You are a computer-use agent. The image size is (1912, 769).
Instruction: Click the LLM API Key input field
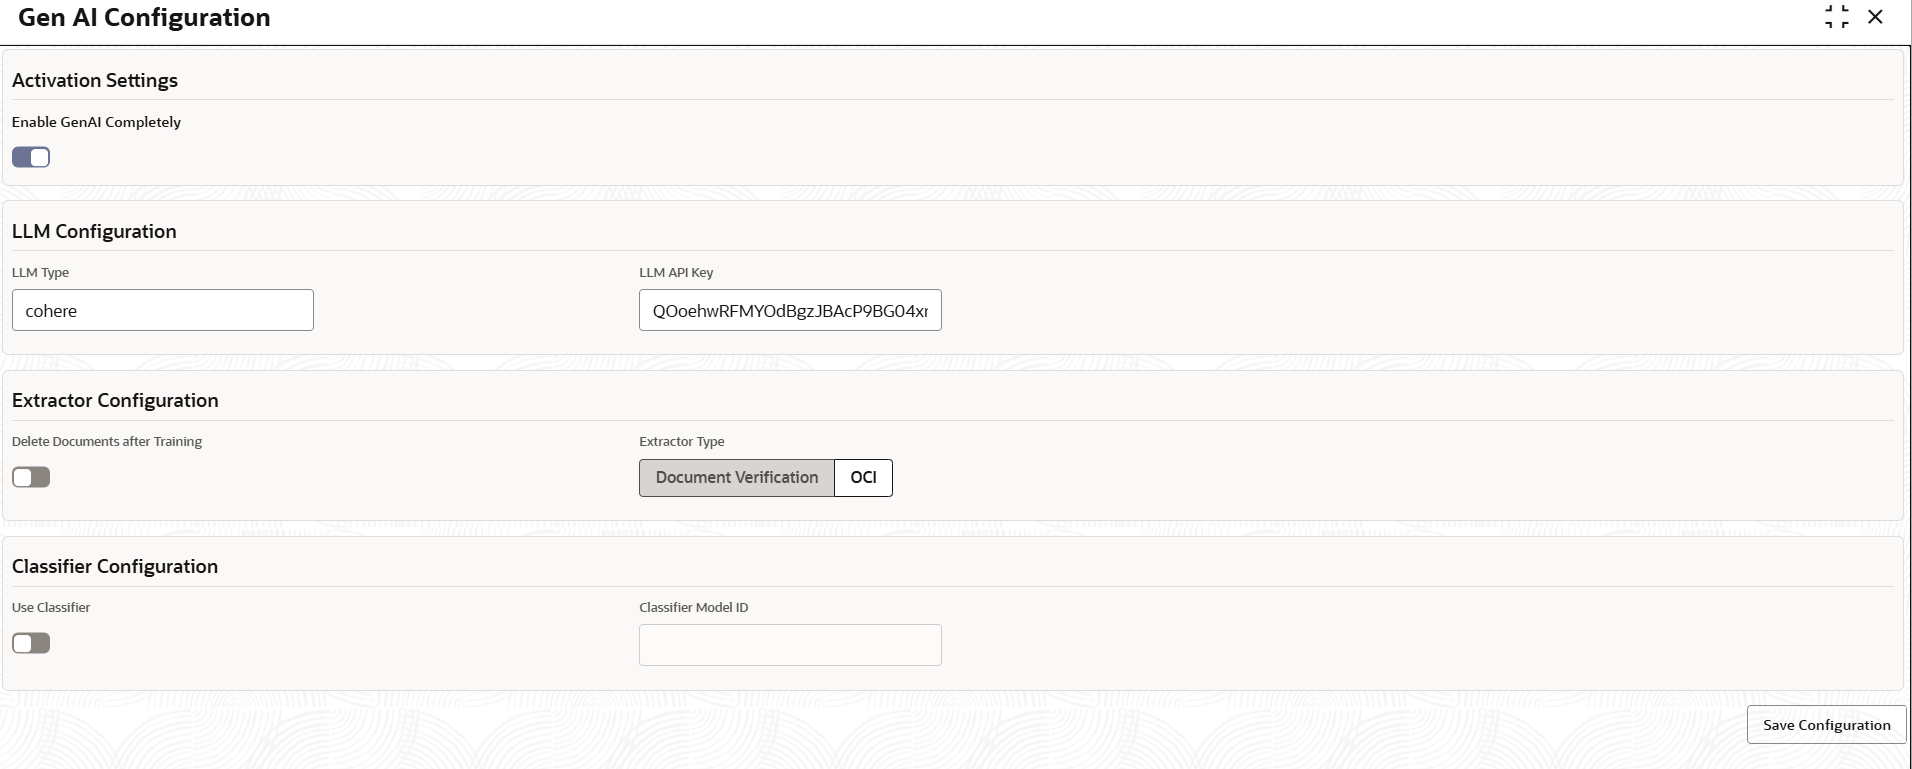click(x=790, y=310)
